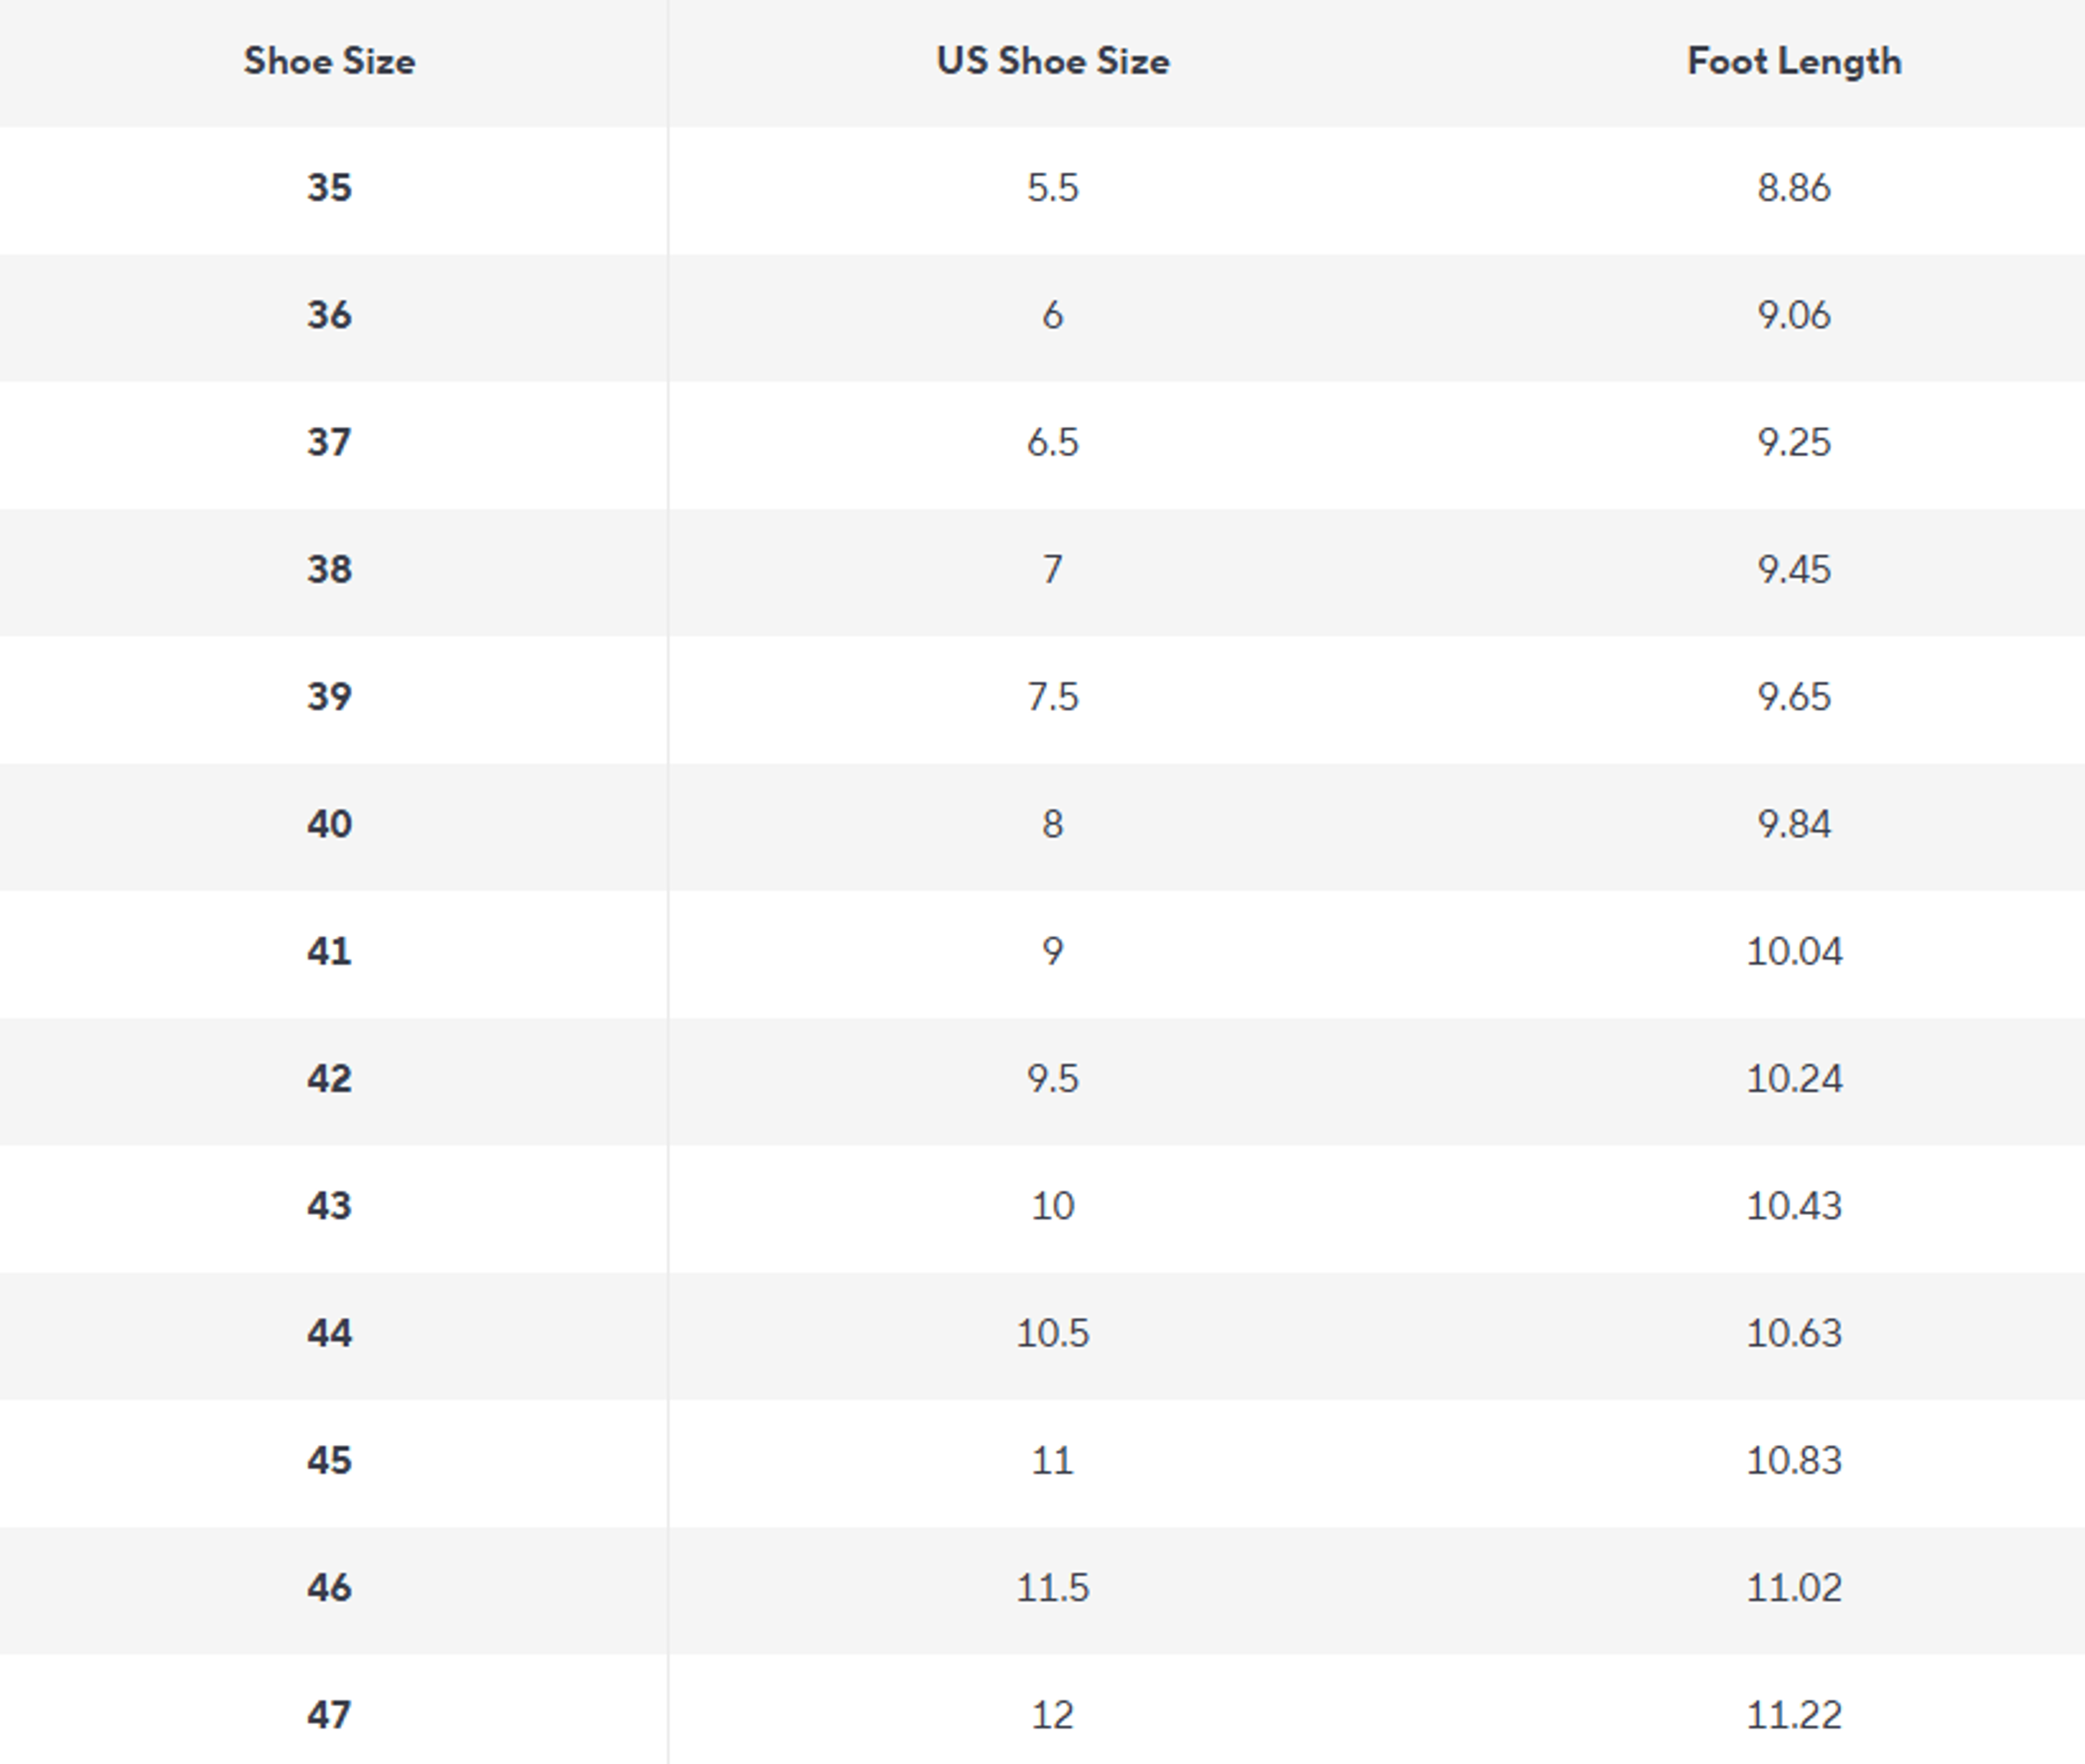This screenshot has height=1764, width=2085.
Task: Click foot length 10.83 value
Action: pyautogui.click(x=1794, y=1461)
